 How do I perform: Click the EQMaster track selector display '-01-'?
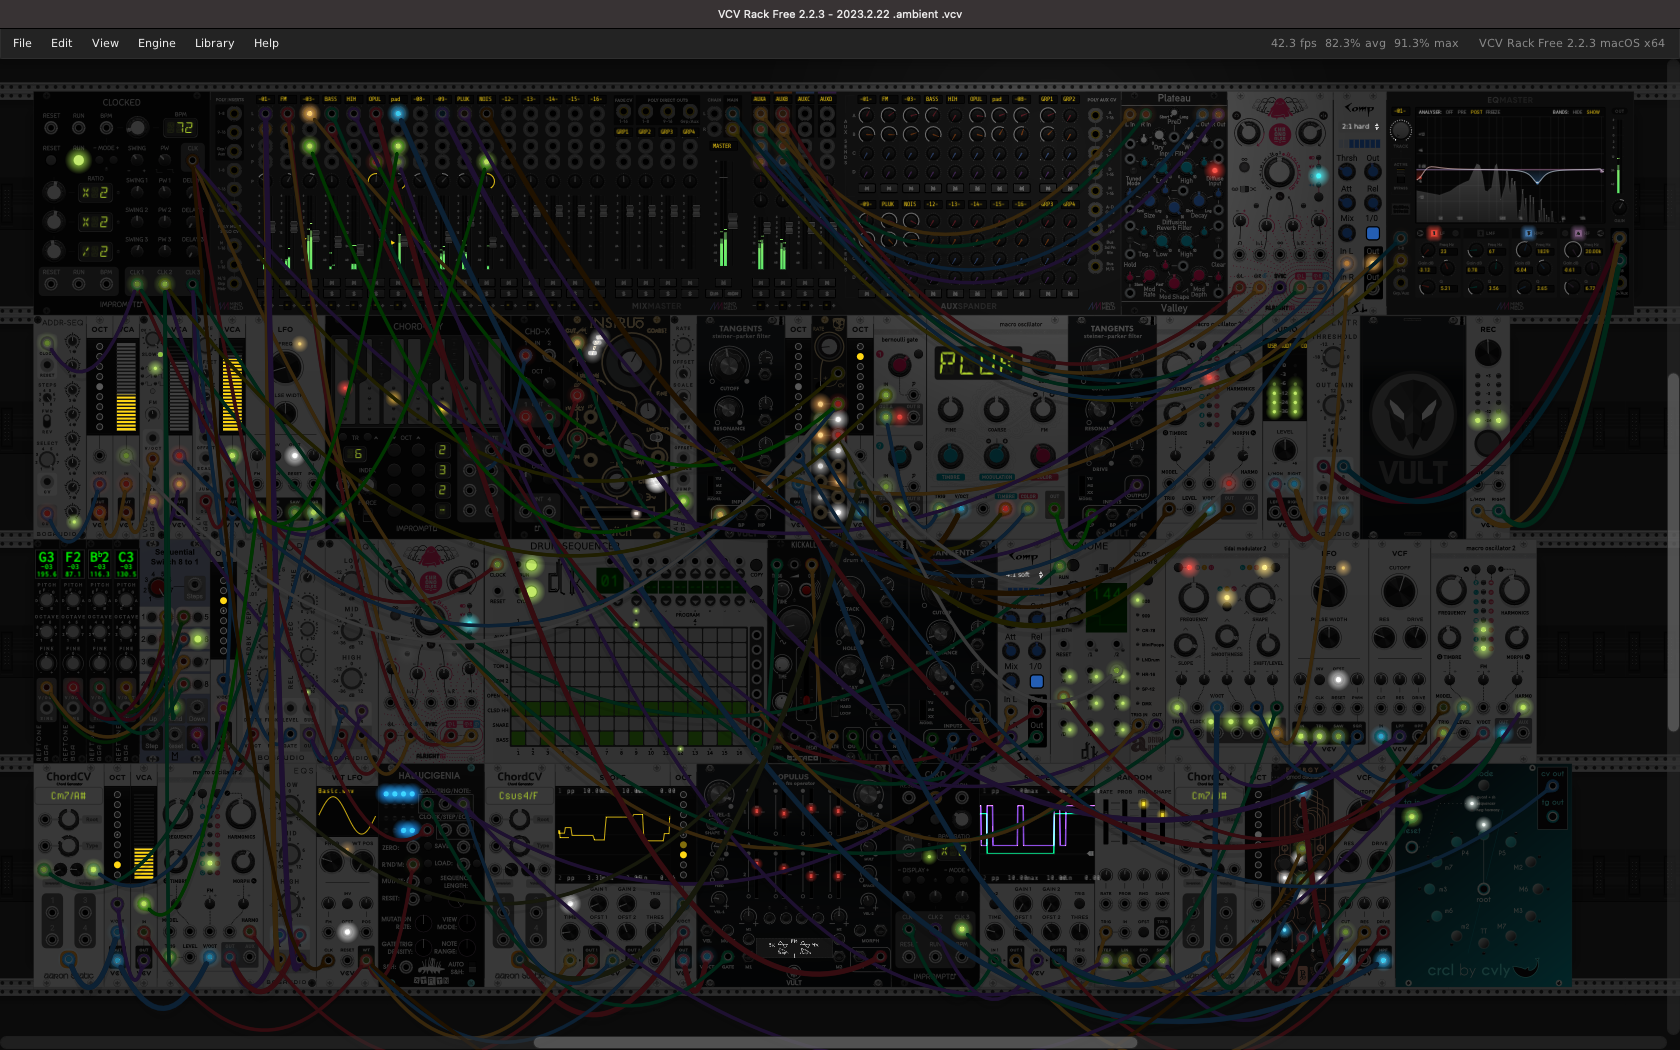point(1399,111)
